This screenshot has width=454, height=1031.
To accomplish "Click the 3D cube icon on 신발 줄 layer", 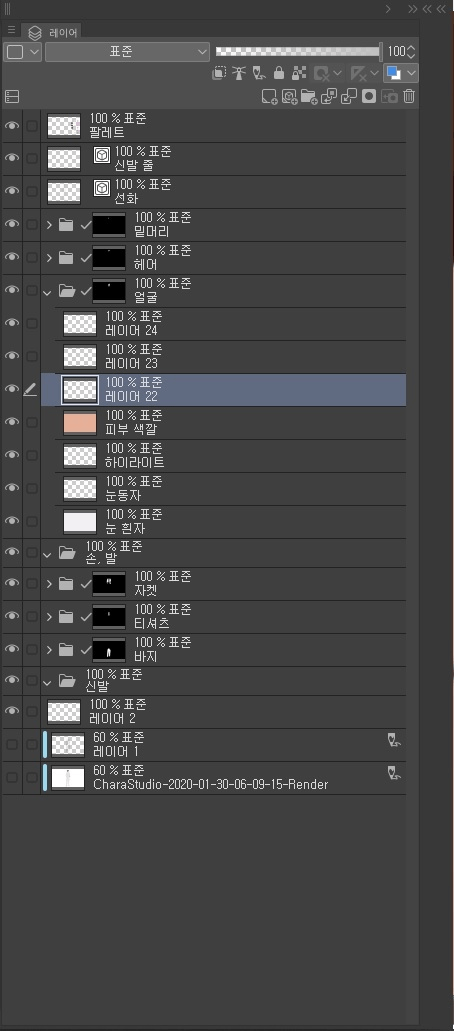I will [x=102, y=156].
